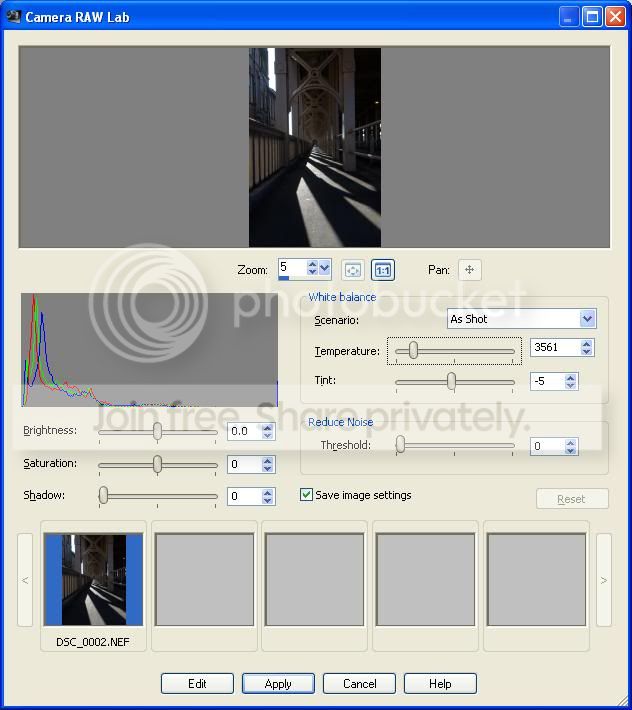The width and height of the screenshot is (632, 710).
Task: Increase Temperature value with up arrow
Action: click(x=586, y=344)
